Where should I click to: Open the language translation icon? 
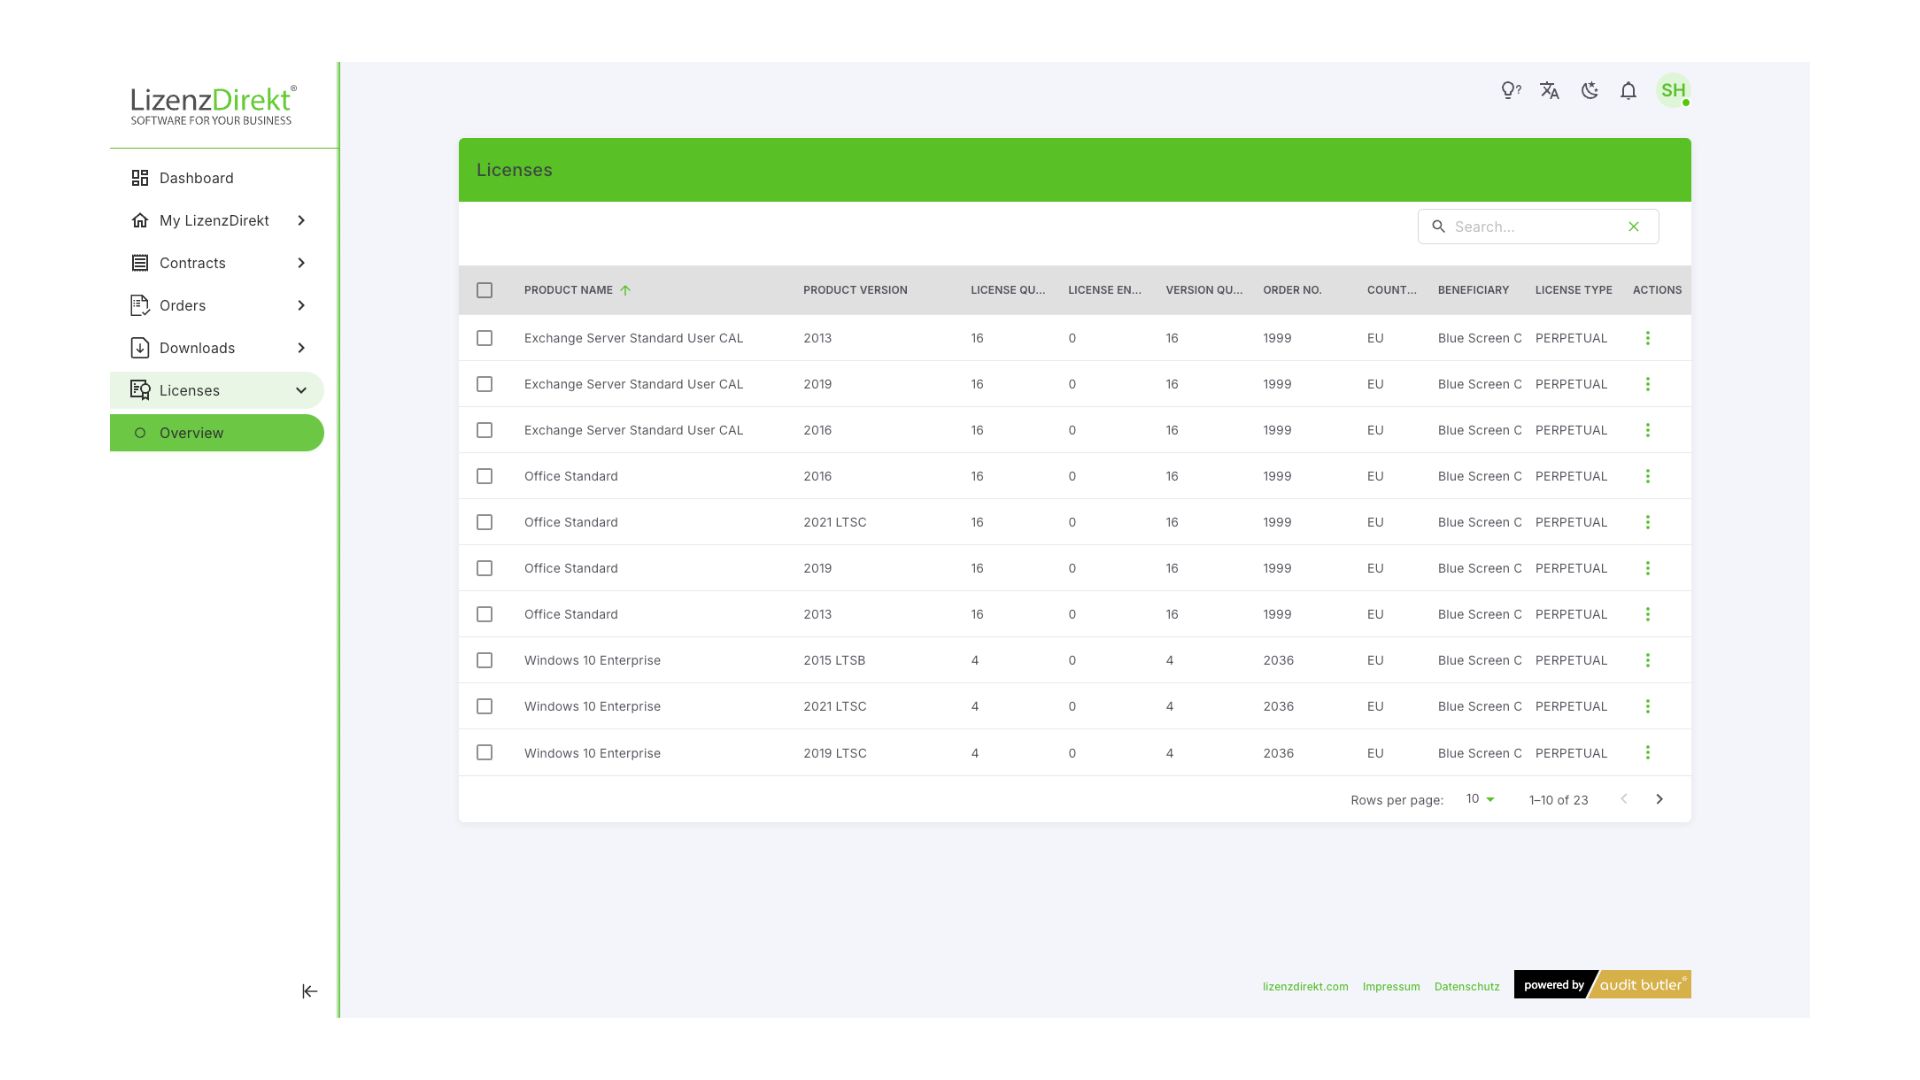1549,91
